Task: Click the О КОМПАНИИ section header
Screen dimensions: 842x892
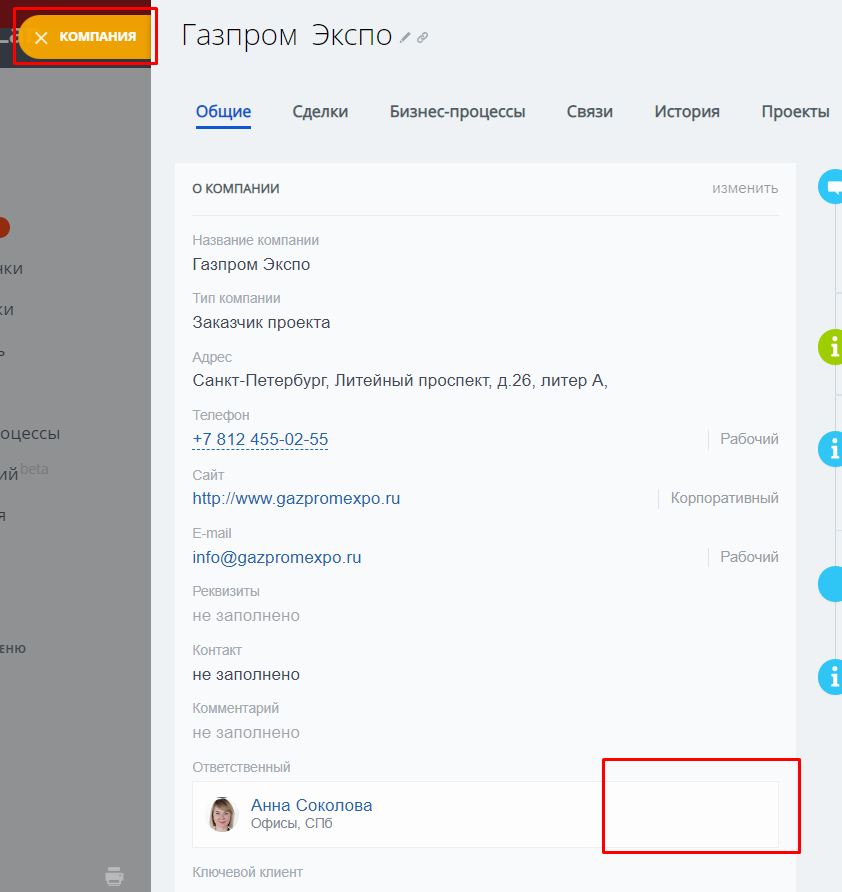Action: click(x=236, y=189)
